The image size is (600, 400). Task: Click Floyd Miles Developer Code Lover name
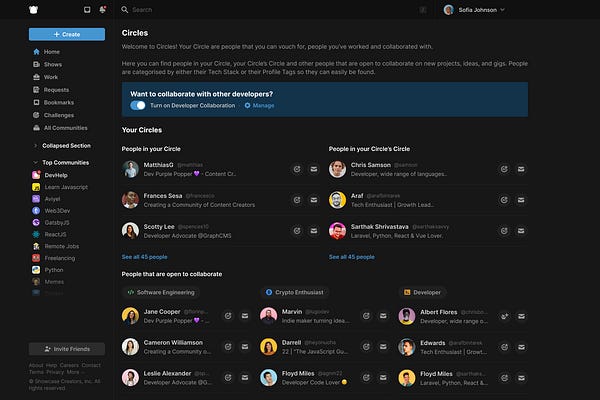[x=298, y=374]
